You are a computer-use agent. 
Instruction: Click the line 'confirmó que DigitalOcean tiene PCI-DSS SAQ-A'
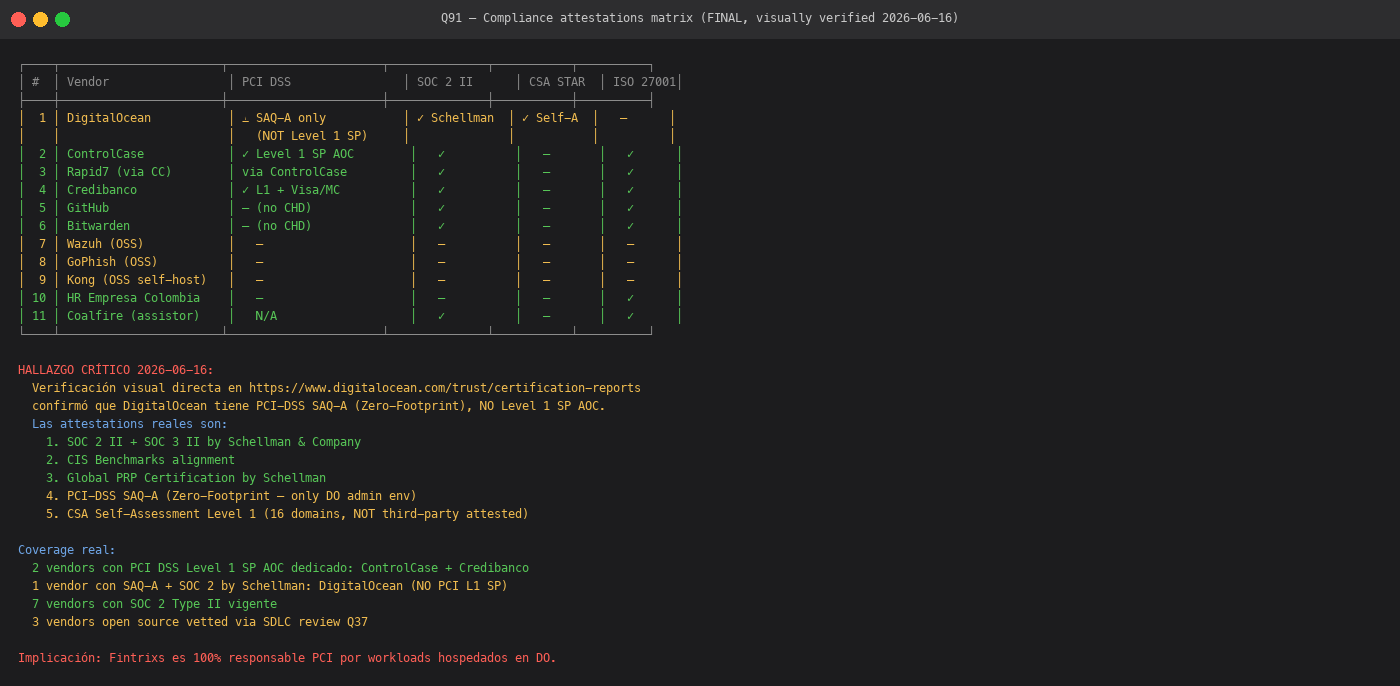319,406
